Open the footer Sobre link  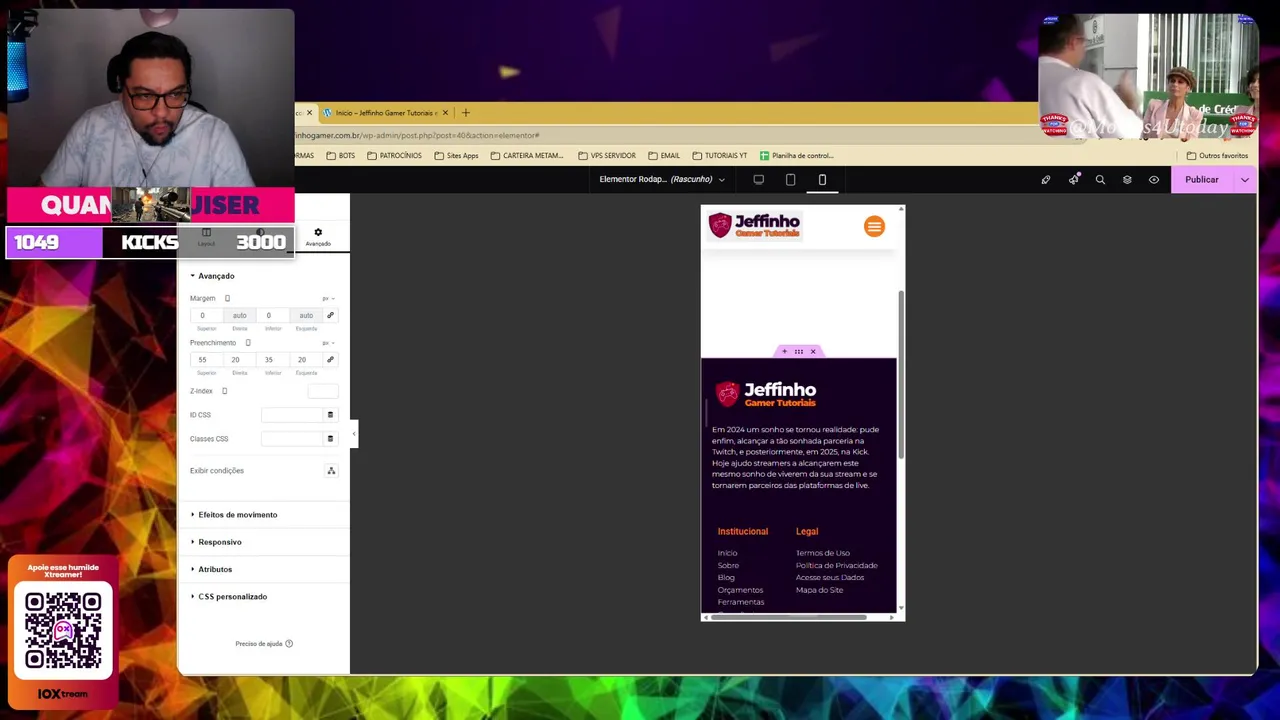(x=728, y=566)
